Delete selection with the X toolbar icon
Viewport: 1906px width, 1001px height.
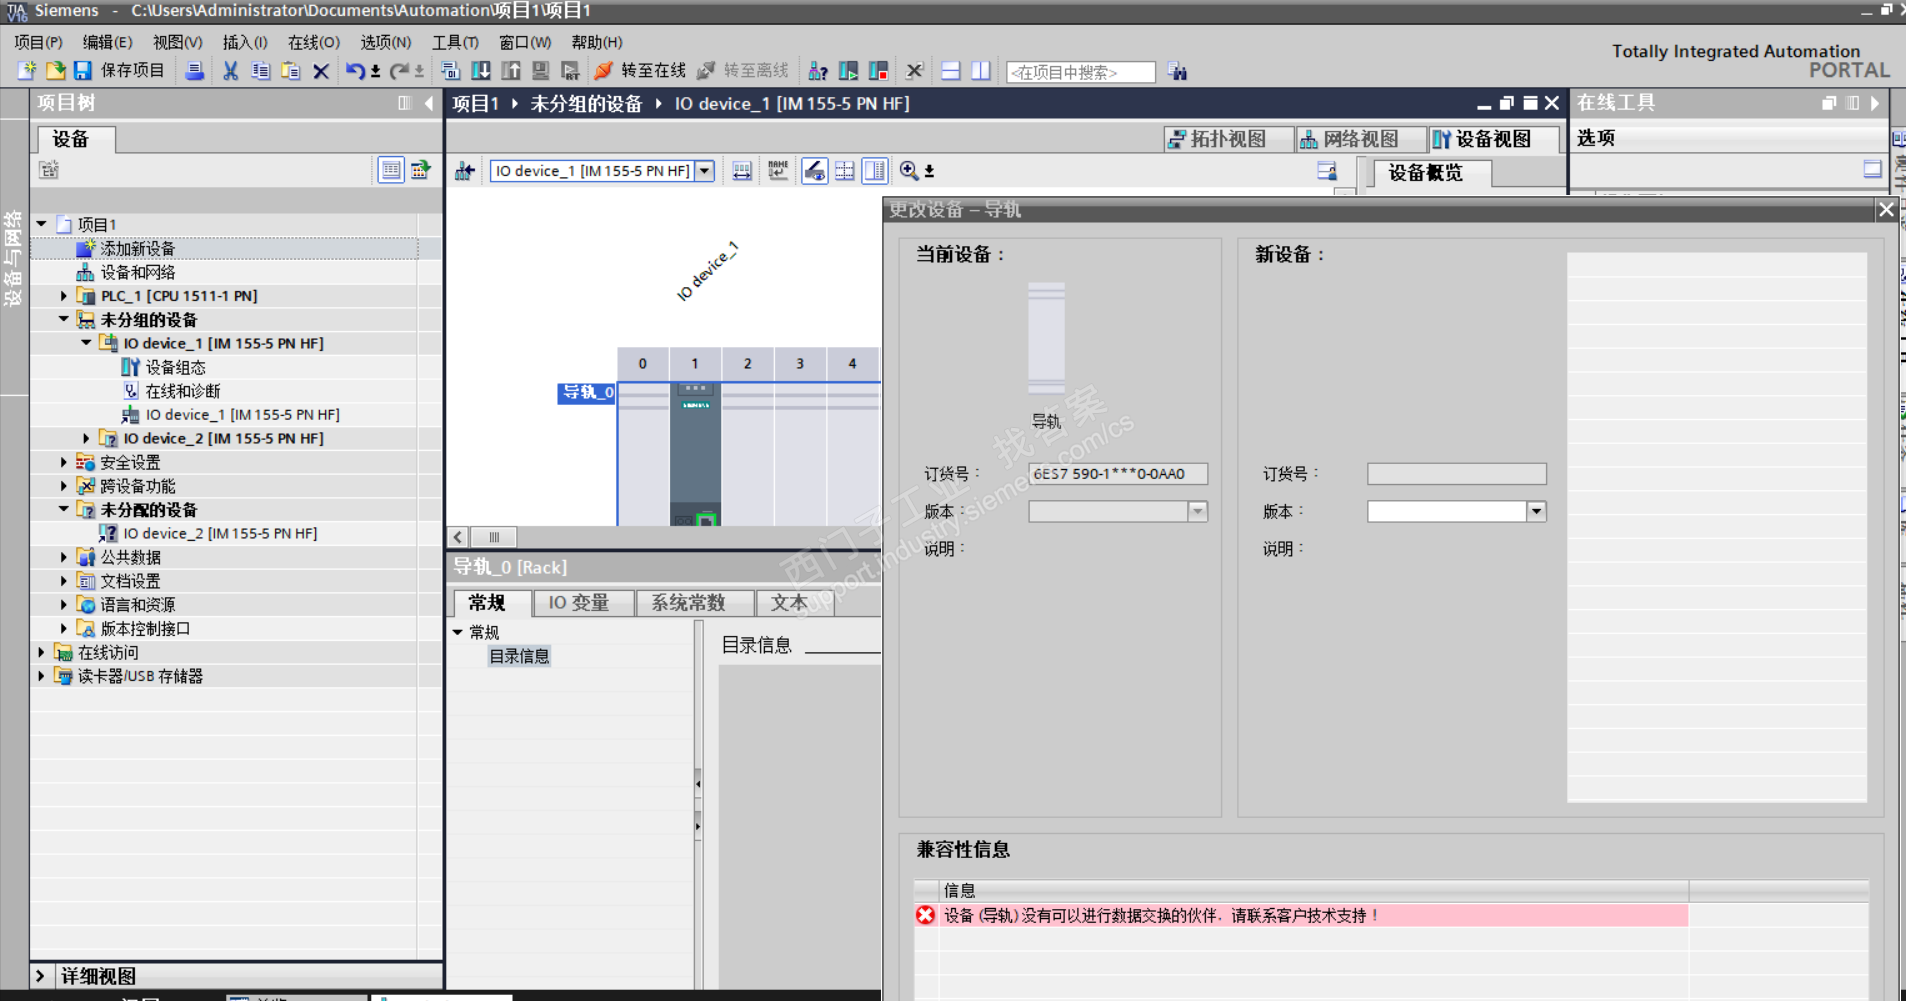321,71
